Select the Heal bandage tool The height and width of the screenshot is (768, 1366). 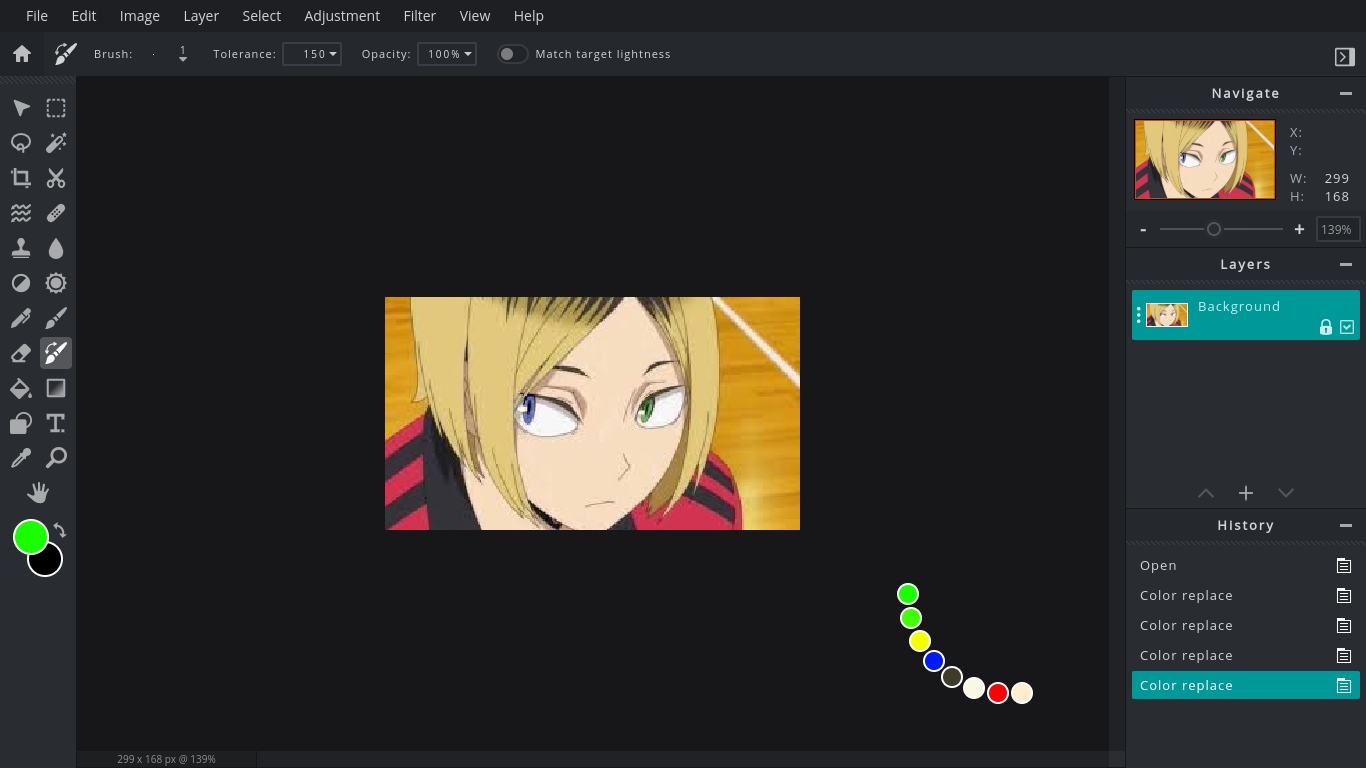[x=56, y=213]
